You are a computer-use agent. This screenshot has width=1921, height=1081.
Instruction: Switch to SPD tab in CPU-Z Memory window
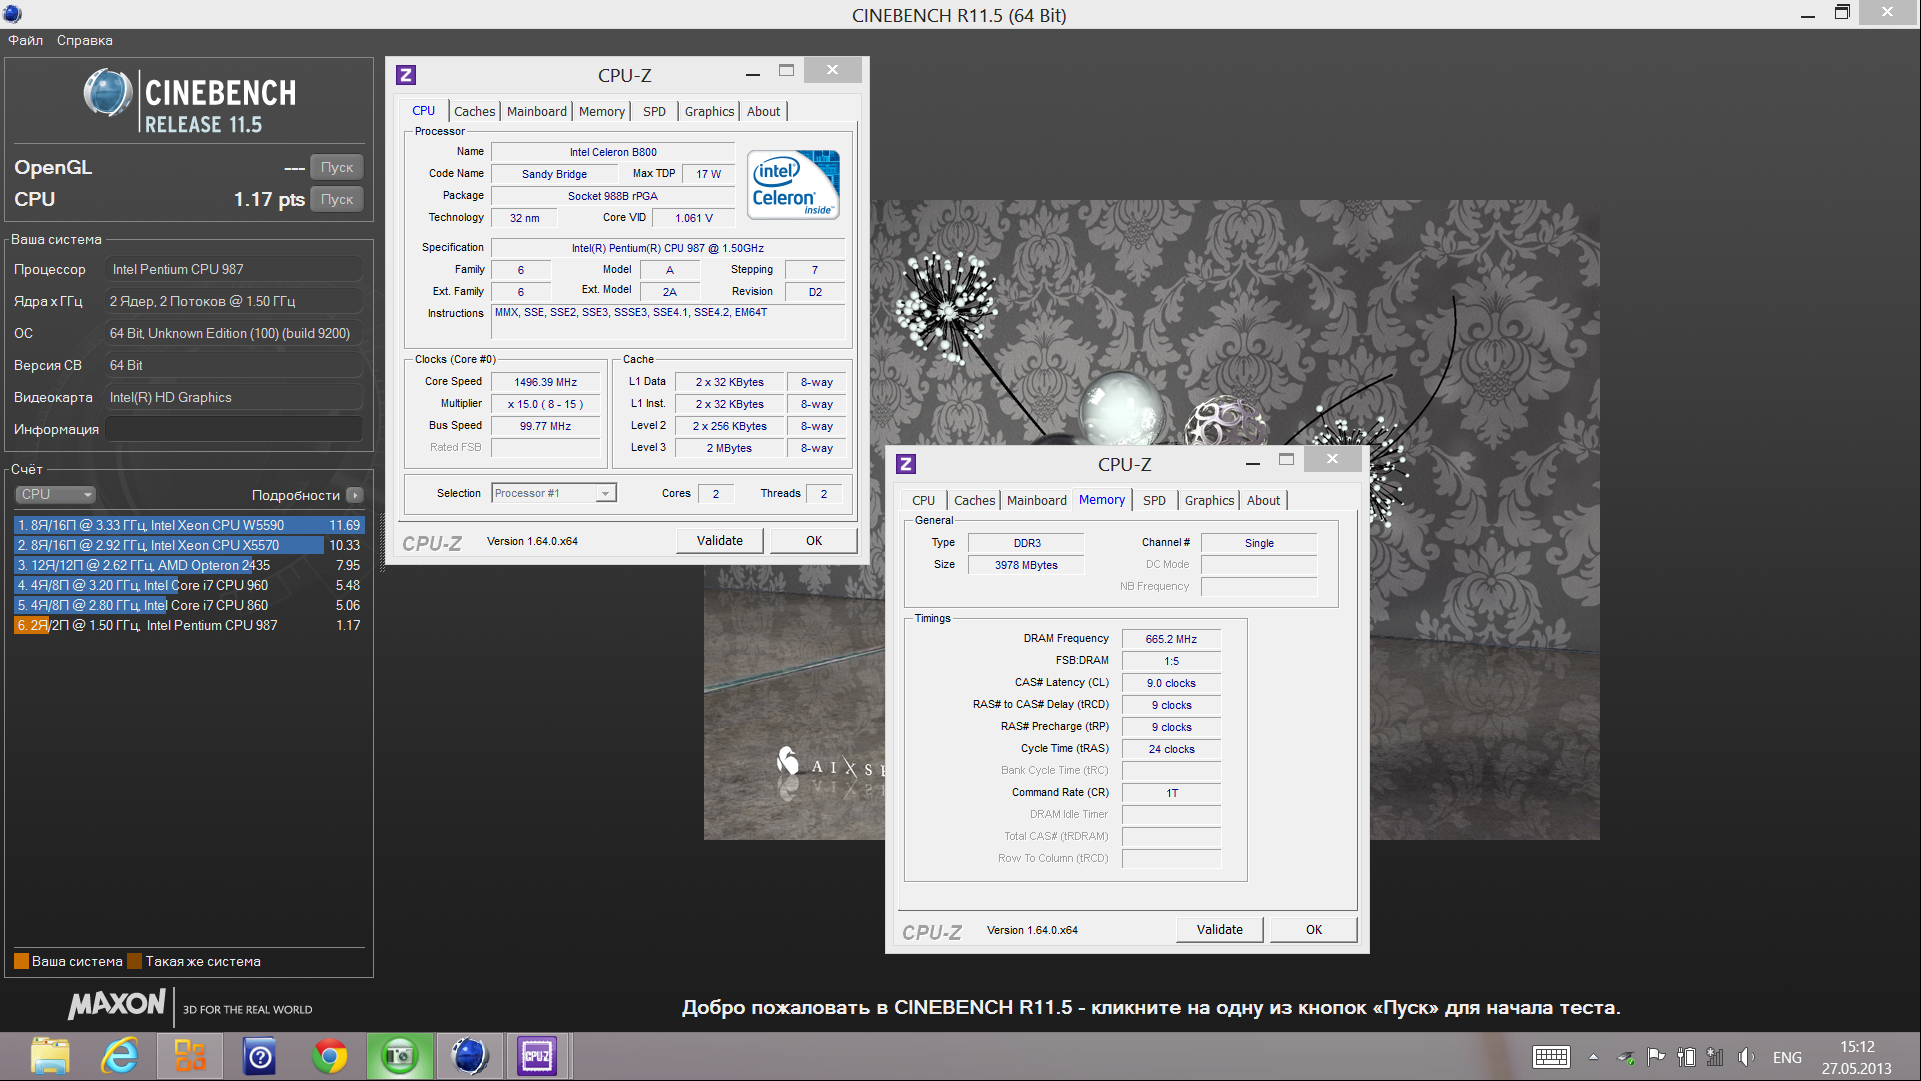1154,500
